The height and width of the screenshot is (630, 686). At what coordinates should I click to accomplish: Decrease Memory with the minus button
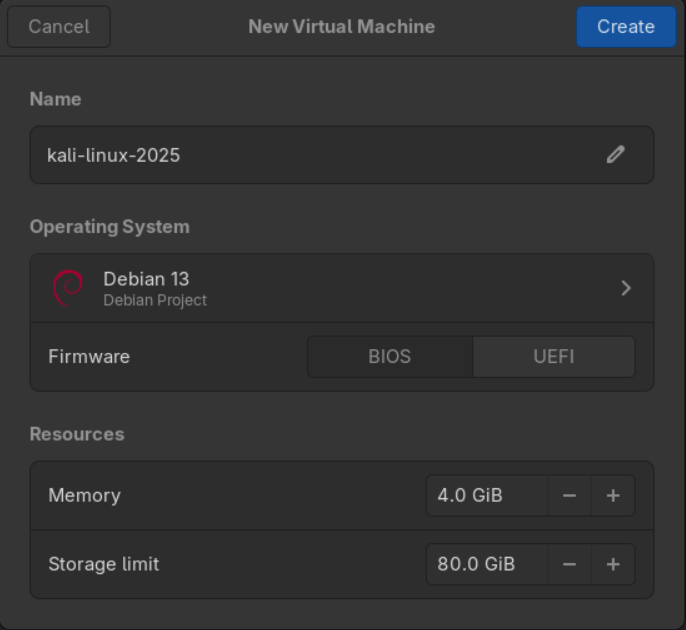[x=569, y=496]
